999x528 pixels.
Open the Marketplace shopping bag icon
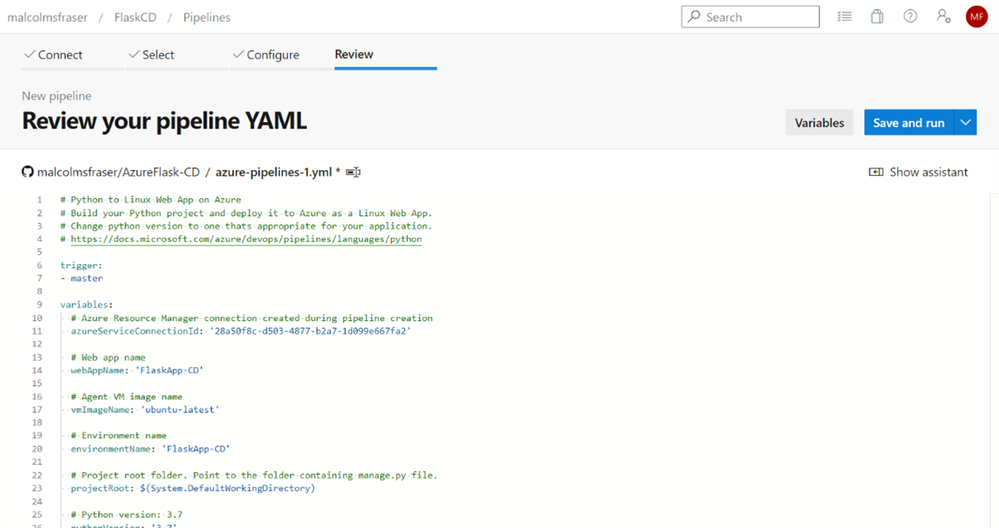coord(877,17)
